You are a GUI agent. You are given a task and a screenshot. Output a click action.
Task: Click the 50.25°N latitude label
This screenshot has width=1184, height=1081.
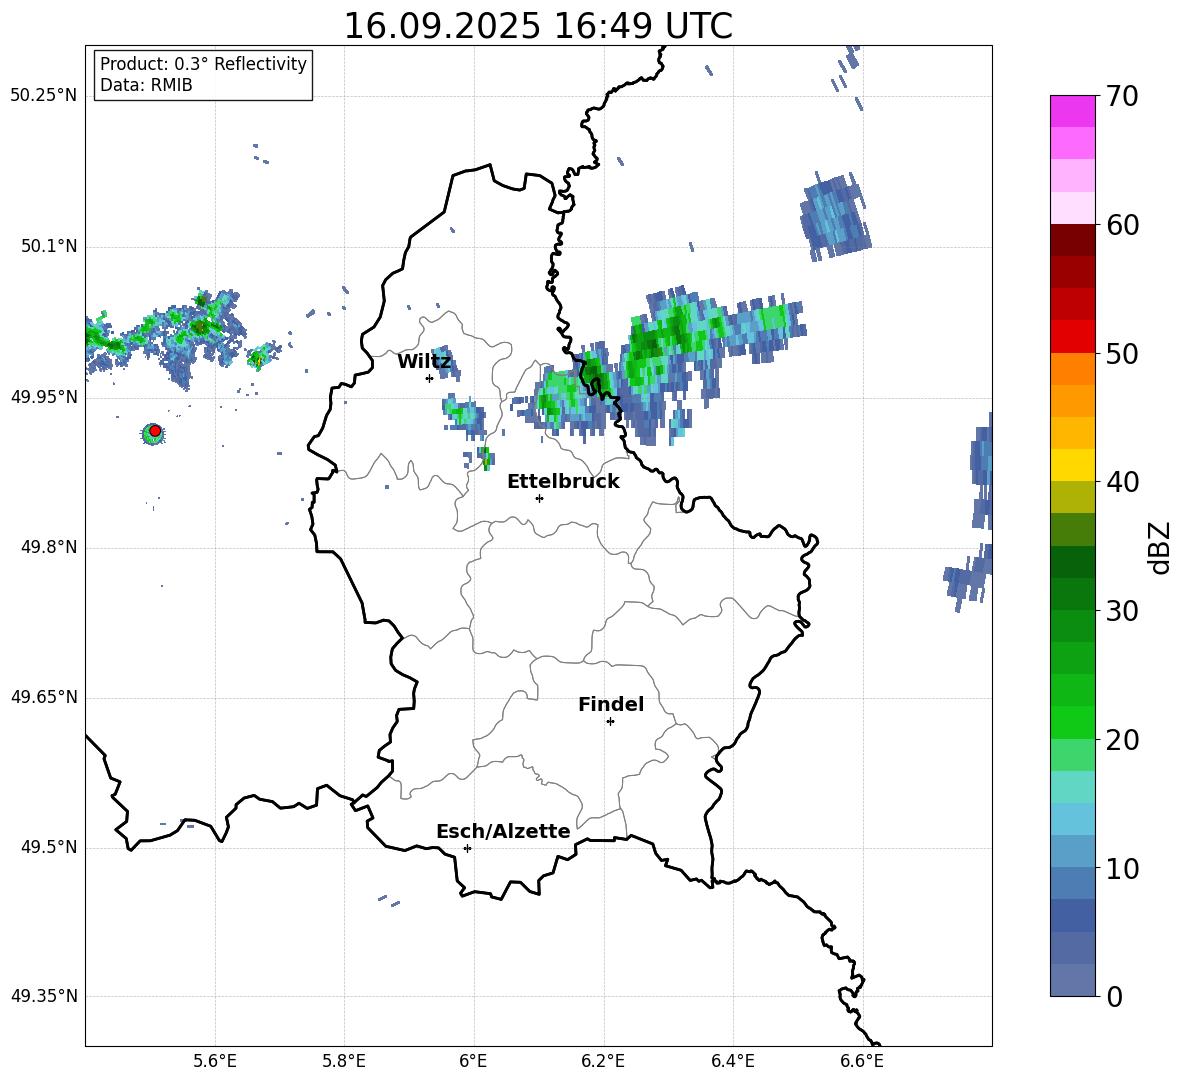click(44, 96)
